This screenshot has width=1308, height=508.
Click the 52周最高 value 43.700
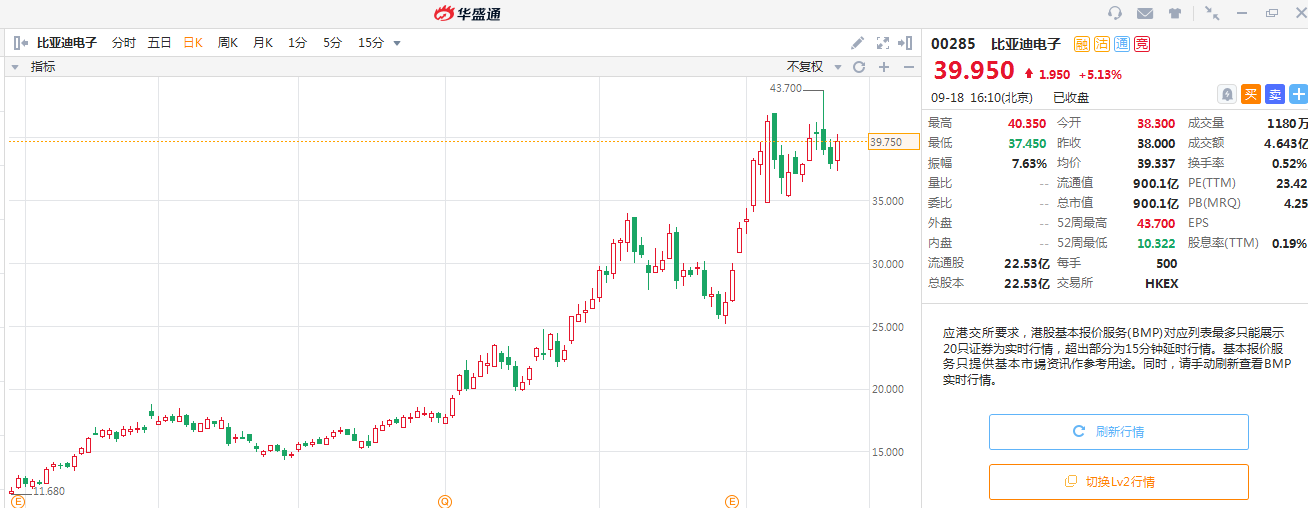point(1156,223)
